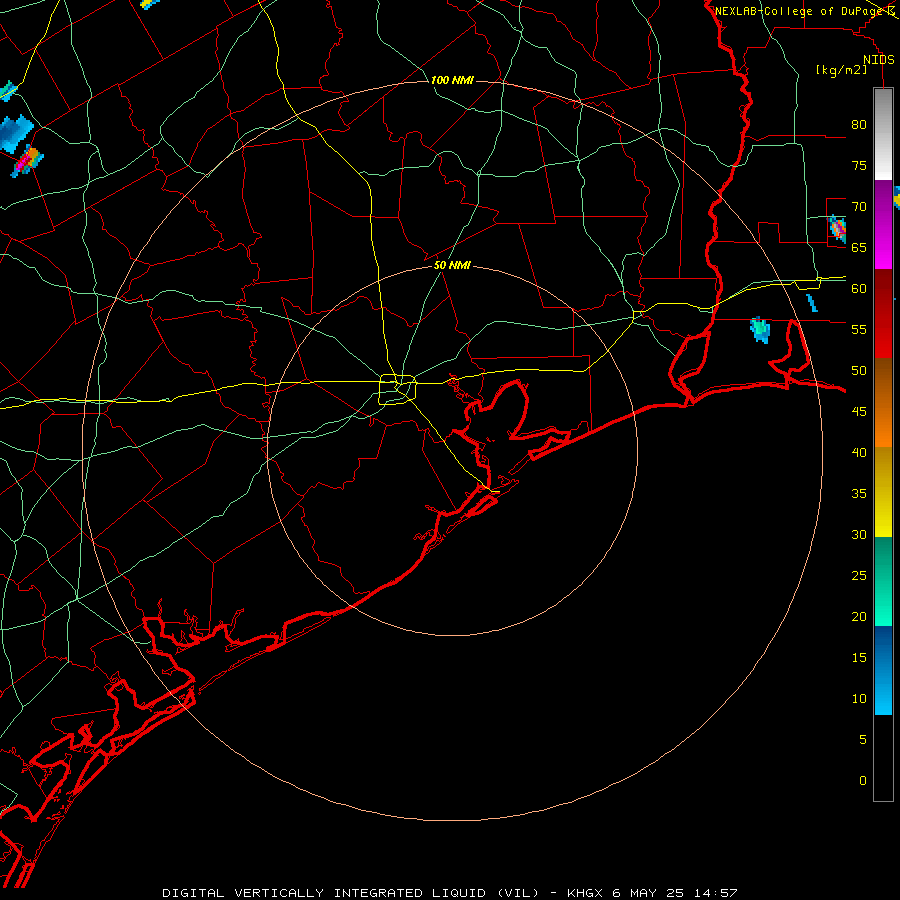Click the 50 value on the color scale
The height and width of the screenshot is (900, 900).
[x=859, y=371]
